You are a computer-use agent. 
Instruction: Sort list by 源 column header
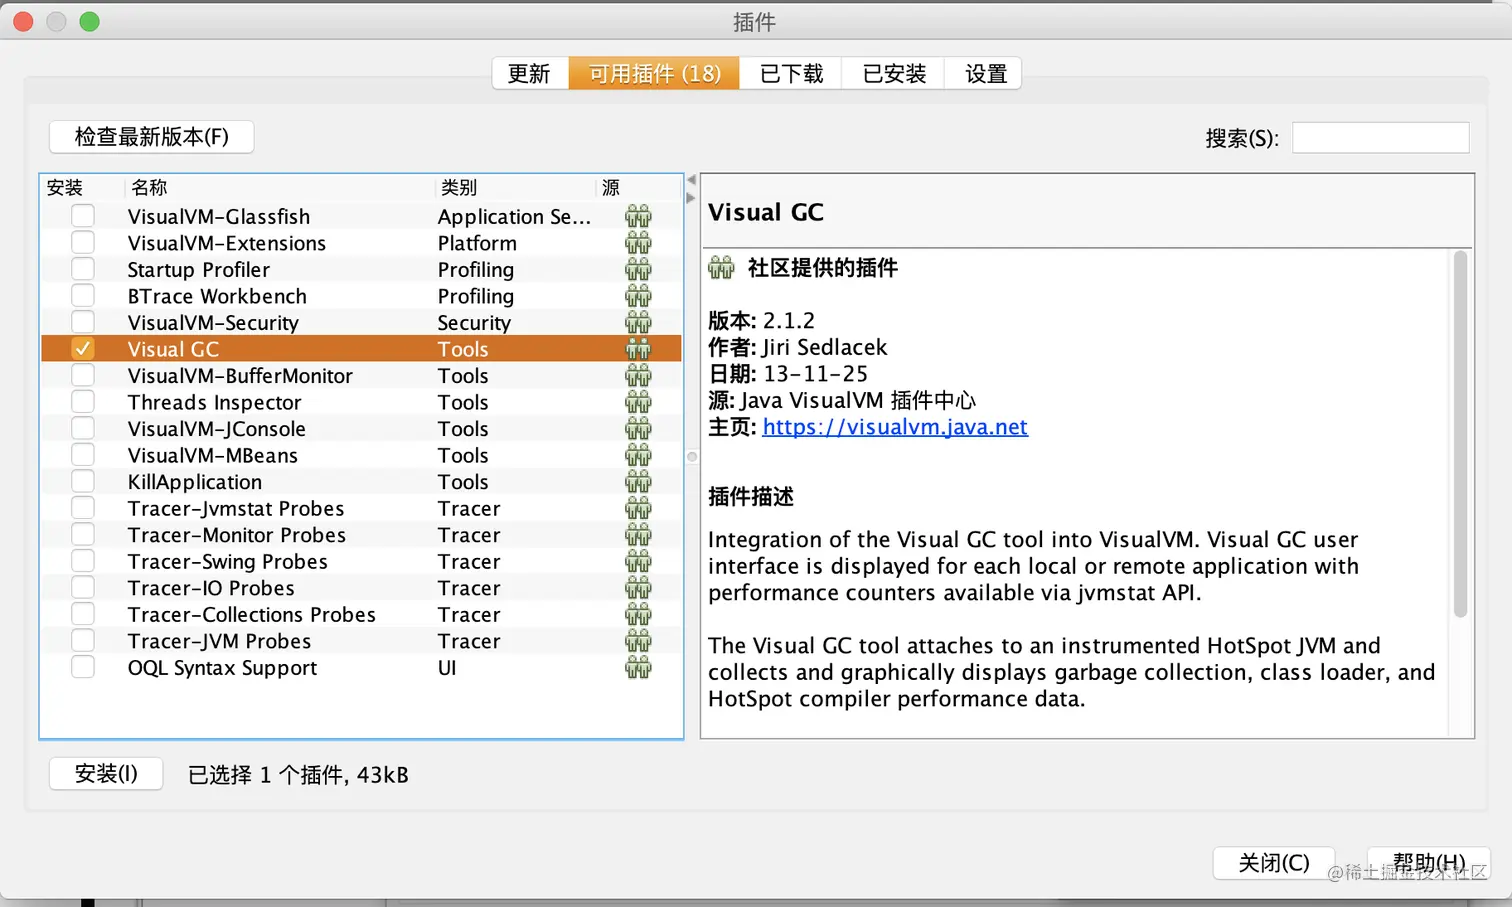pyautogui.click(x=638, y=188)
